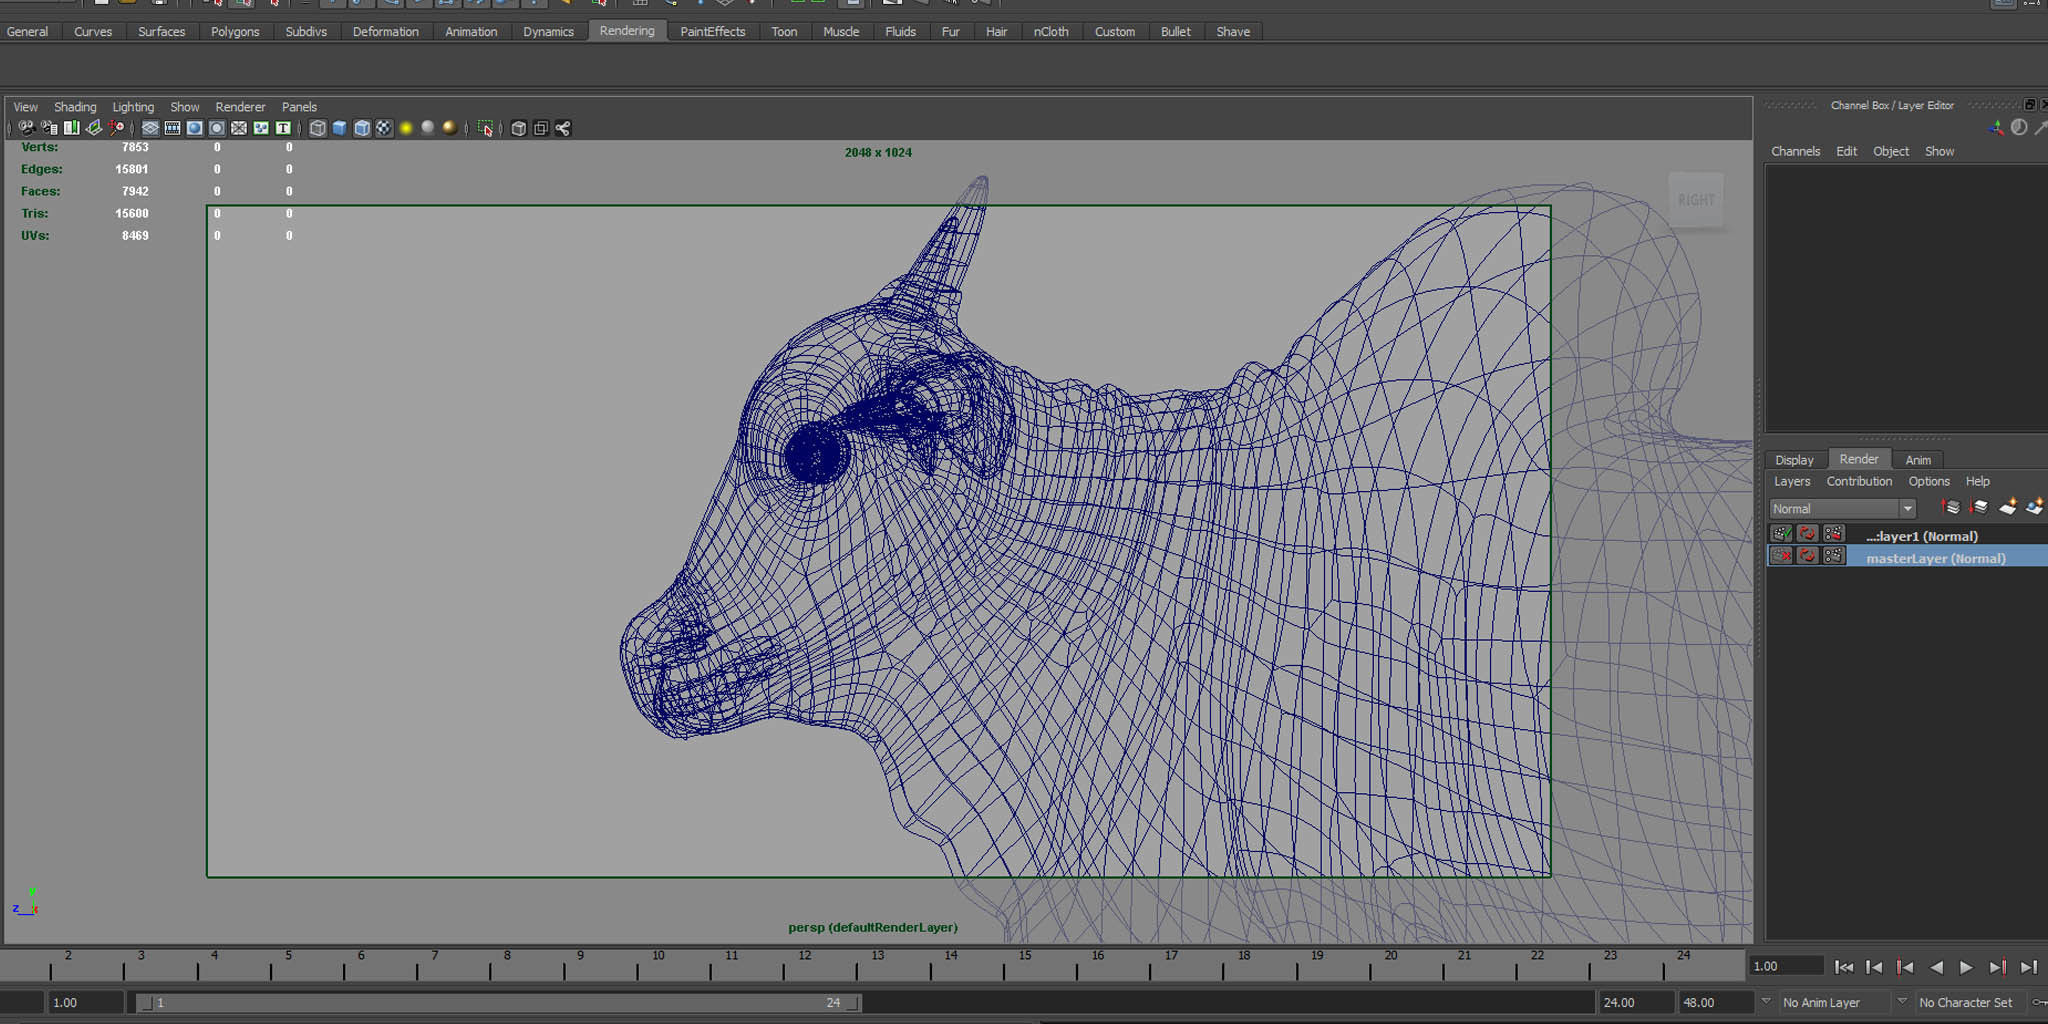Toggle X-ray active components icon

coord(541,128)
